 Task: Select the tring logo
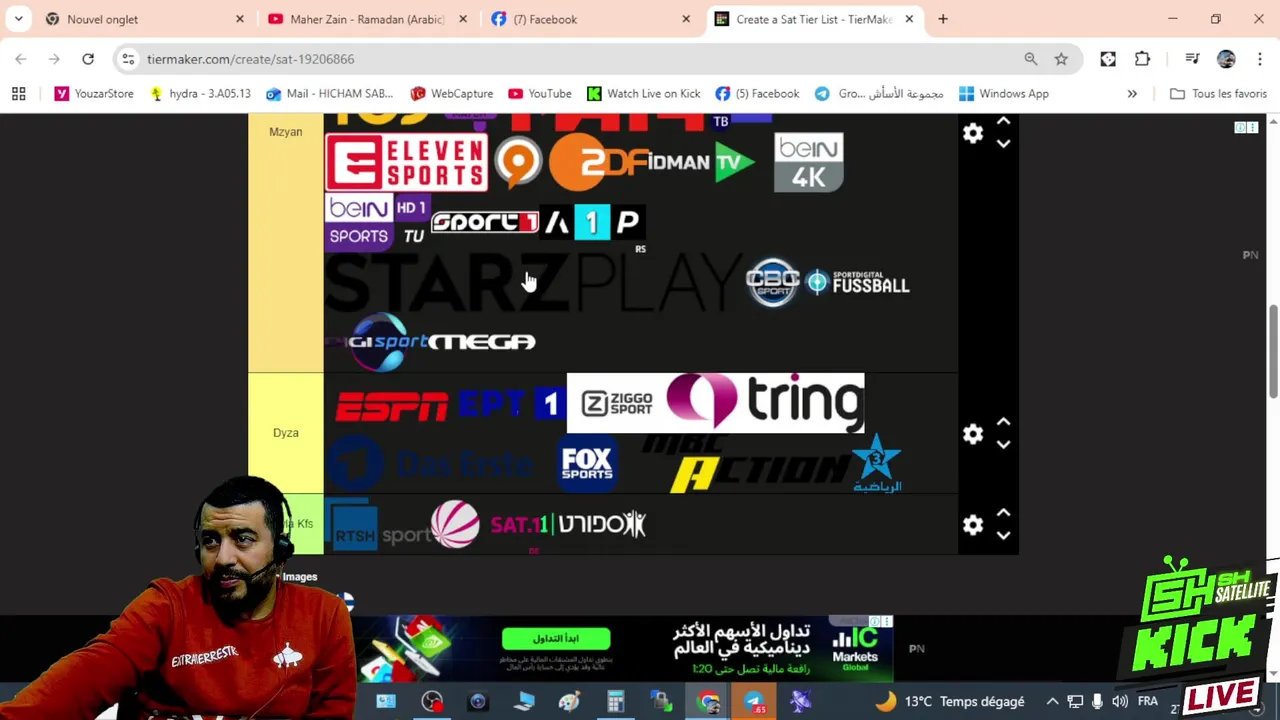765,401
